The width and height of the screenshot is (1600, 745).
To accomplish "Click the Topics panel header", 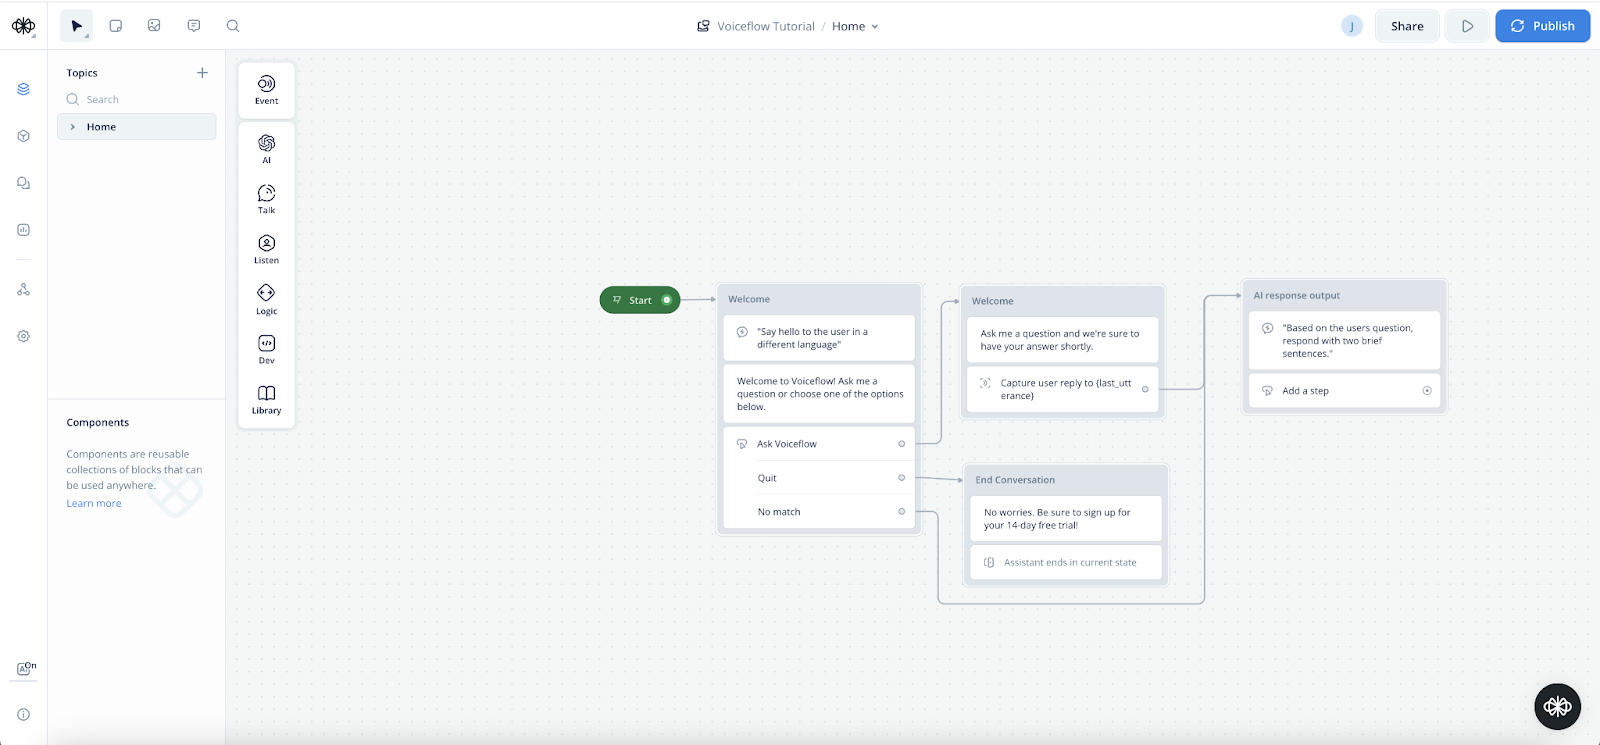I will [x=82, y=73].
